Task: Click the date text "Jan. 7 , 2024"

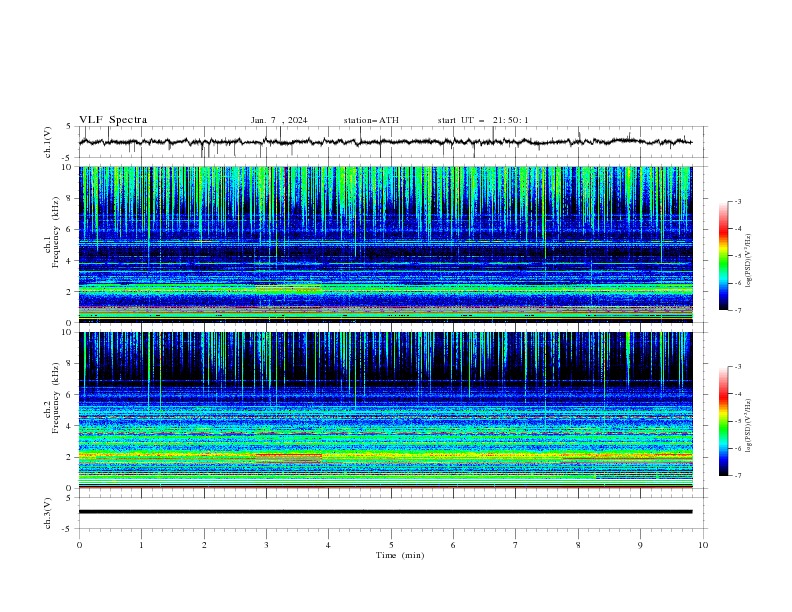Action: 279,120
